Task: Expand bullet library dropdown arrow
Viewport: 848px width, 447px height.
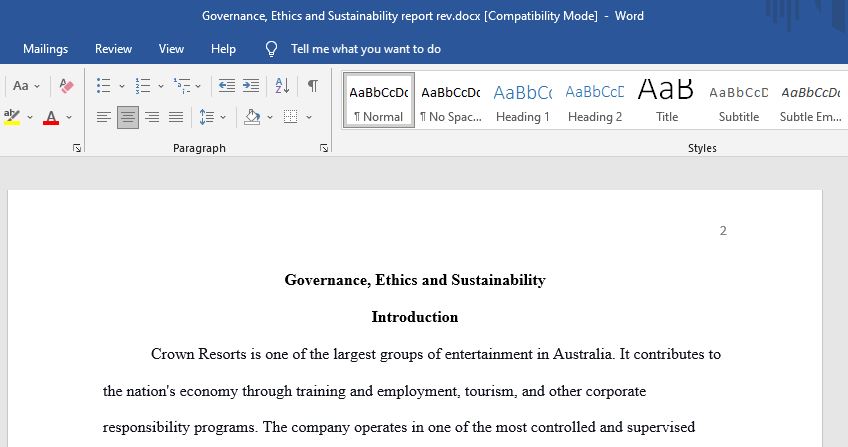Action: (122, 86)
